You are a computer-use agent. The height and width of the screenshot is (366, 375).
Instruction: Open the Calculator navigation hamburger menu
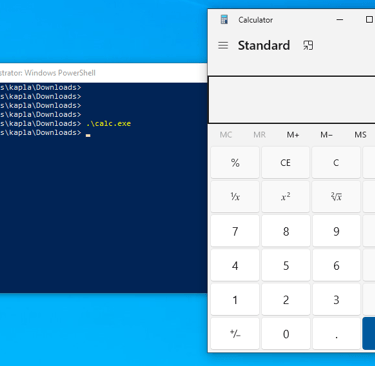(x=223, y=45)
